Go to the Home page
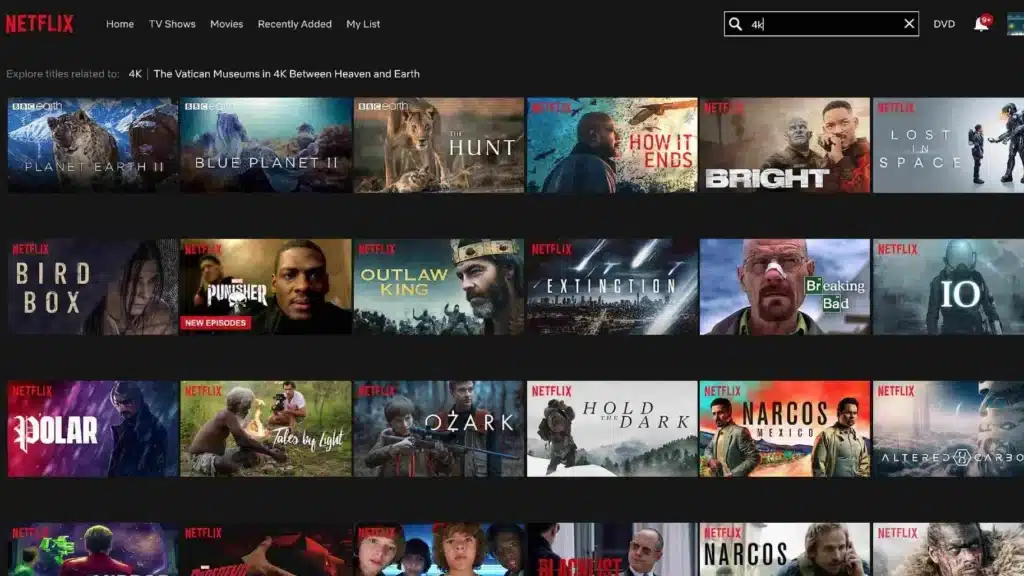1024x576 pixels. coord(120,24)
